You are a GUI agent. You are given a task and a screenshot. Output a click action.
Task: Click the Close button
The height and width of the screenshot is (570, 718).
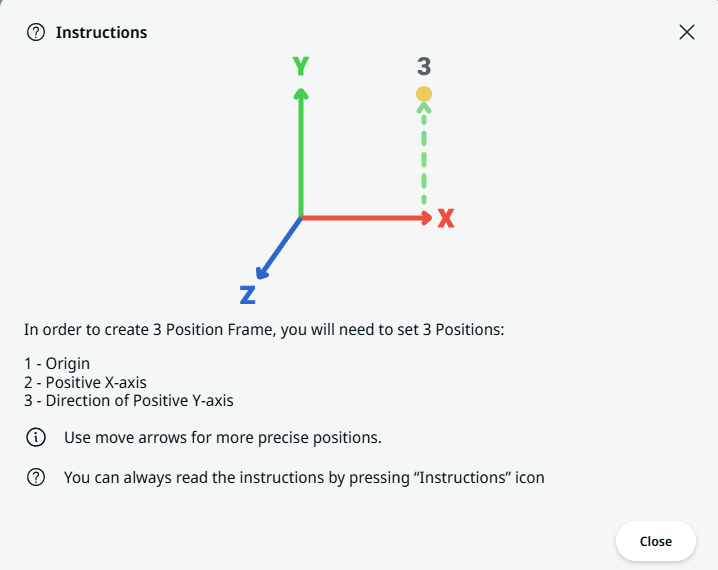655,541
